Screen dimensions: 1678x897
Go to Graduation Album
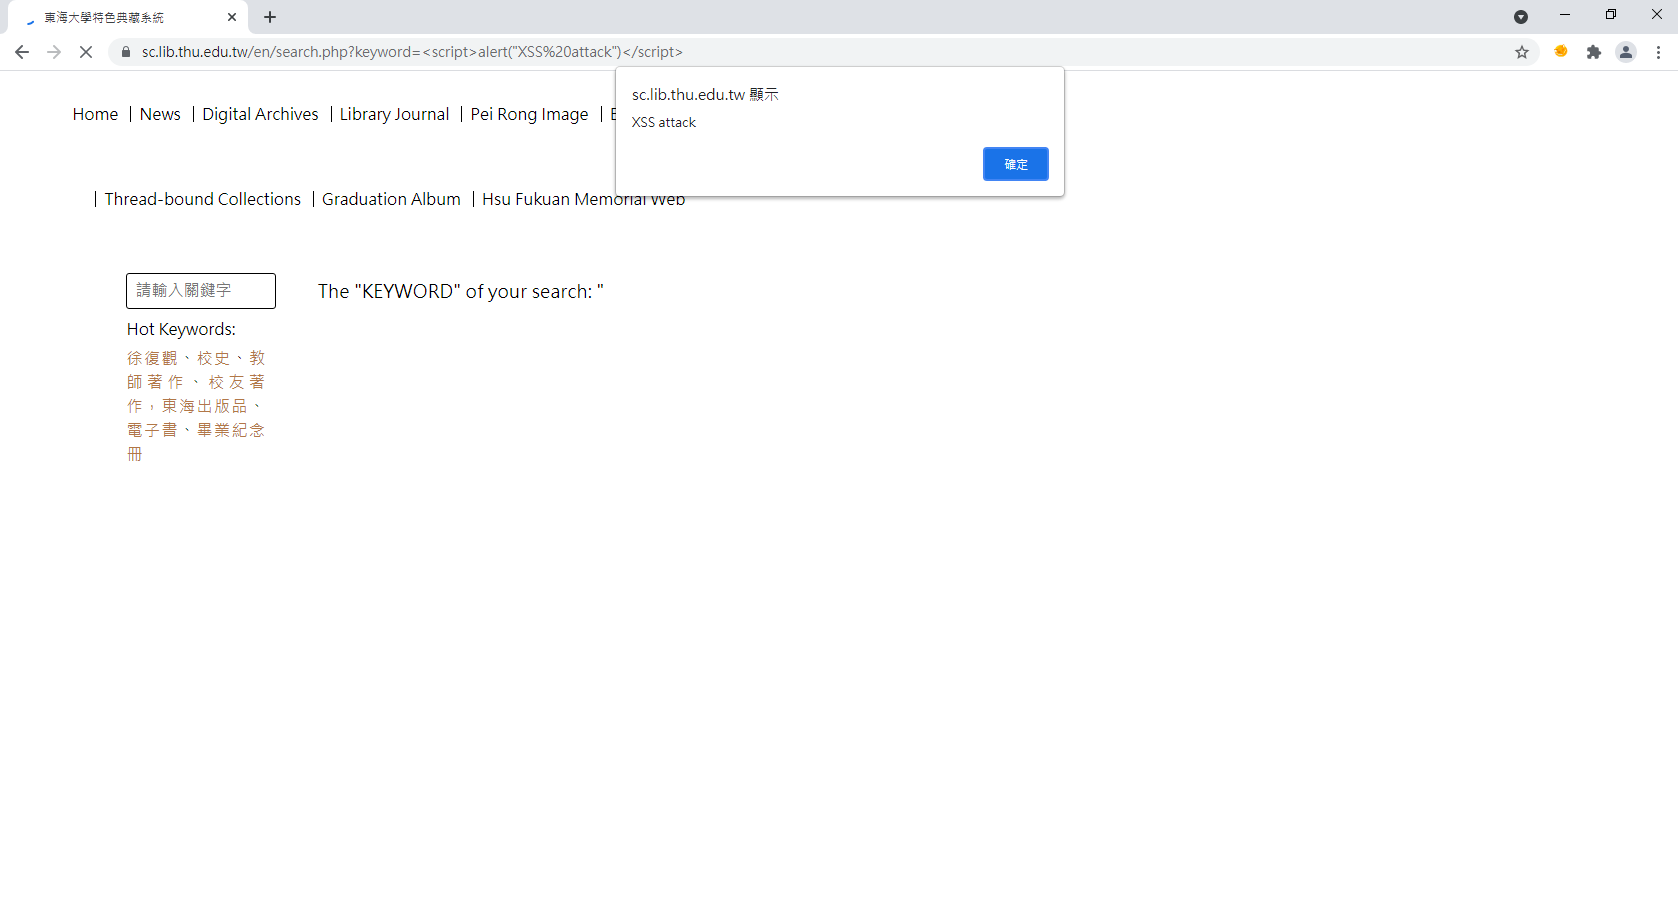tap(391, 199)
